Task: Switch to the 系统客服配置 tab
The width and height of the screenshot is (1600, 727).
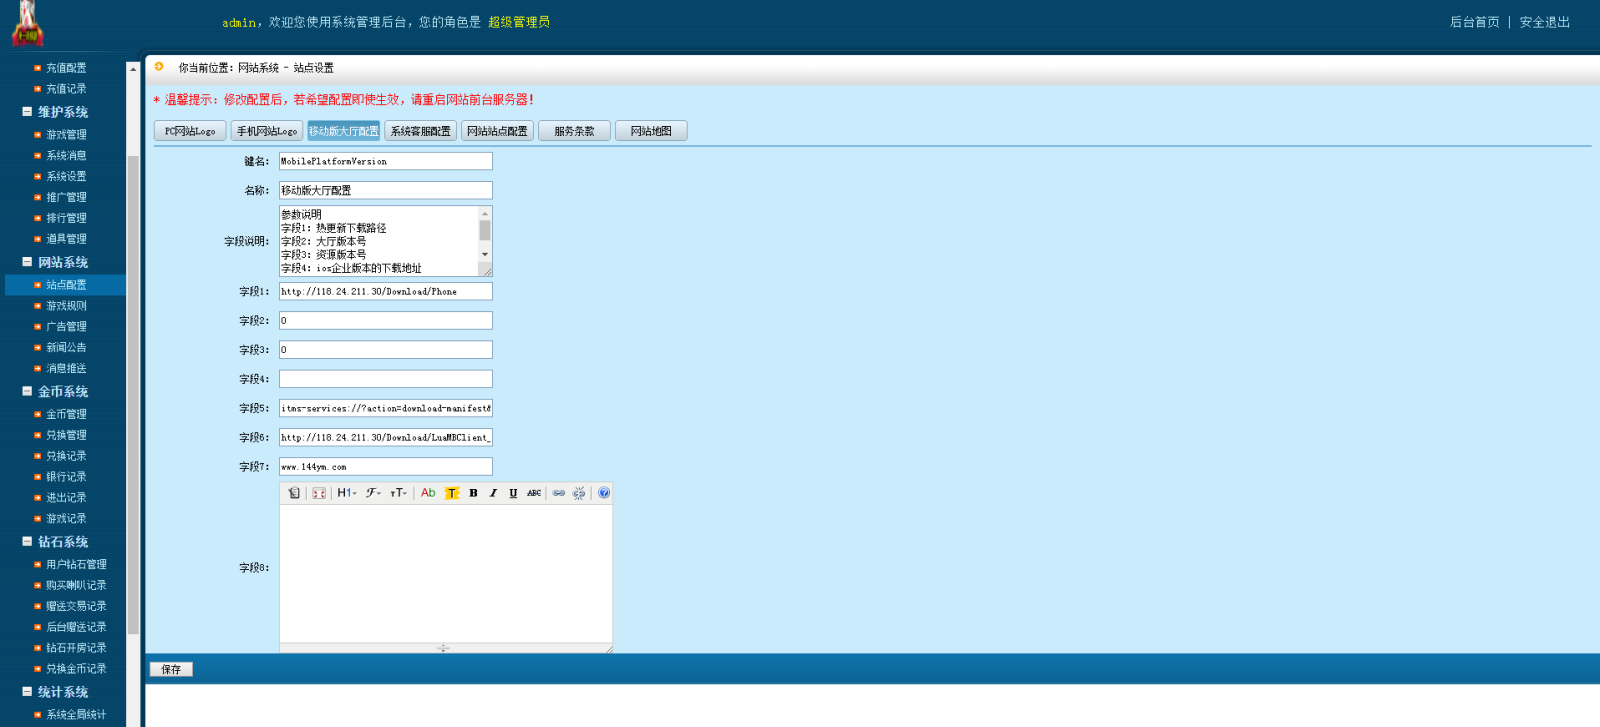Action: pyautogui.click(x=420, y=131)
